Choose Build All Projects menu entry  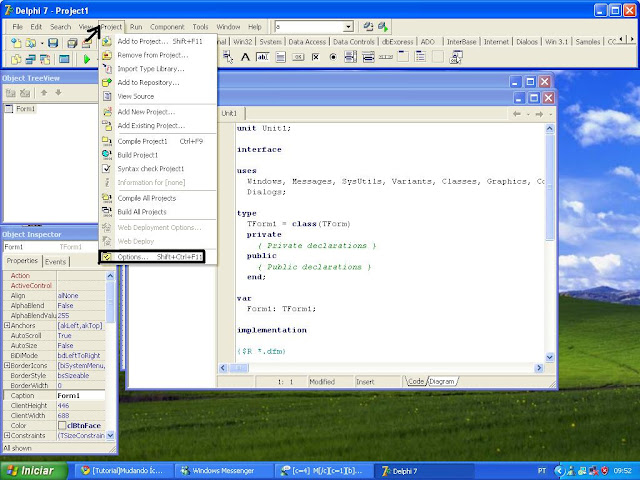[158, 212]
